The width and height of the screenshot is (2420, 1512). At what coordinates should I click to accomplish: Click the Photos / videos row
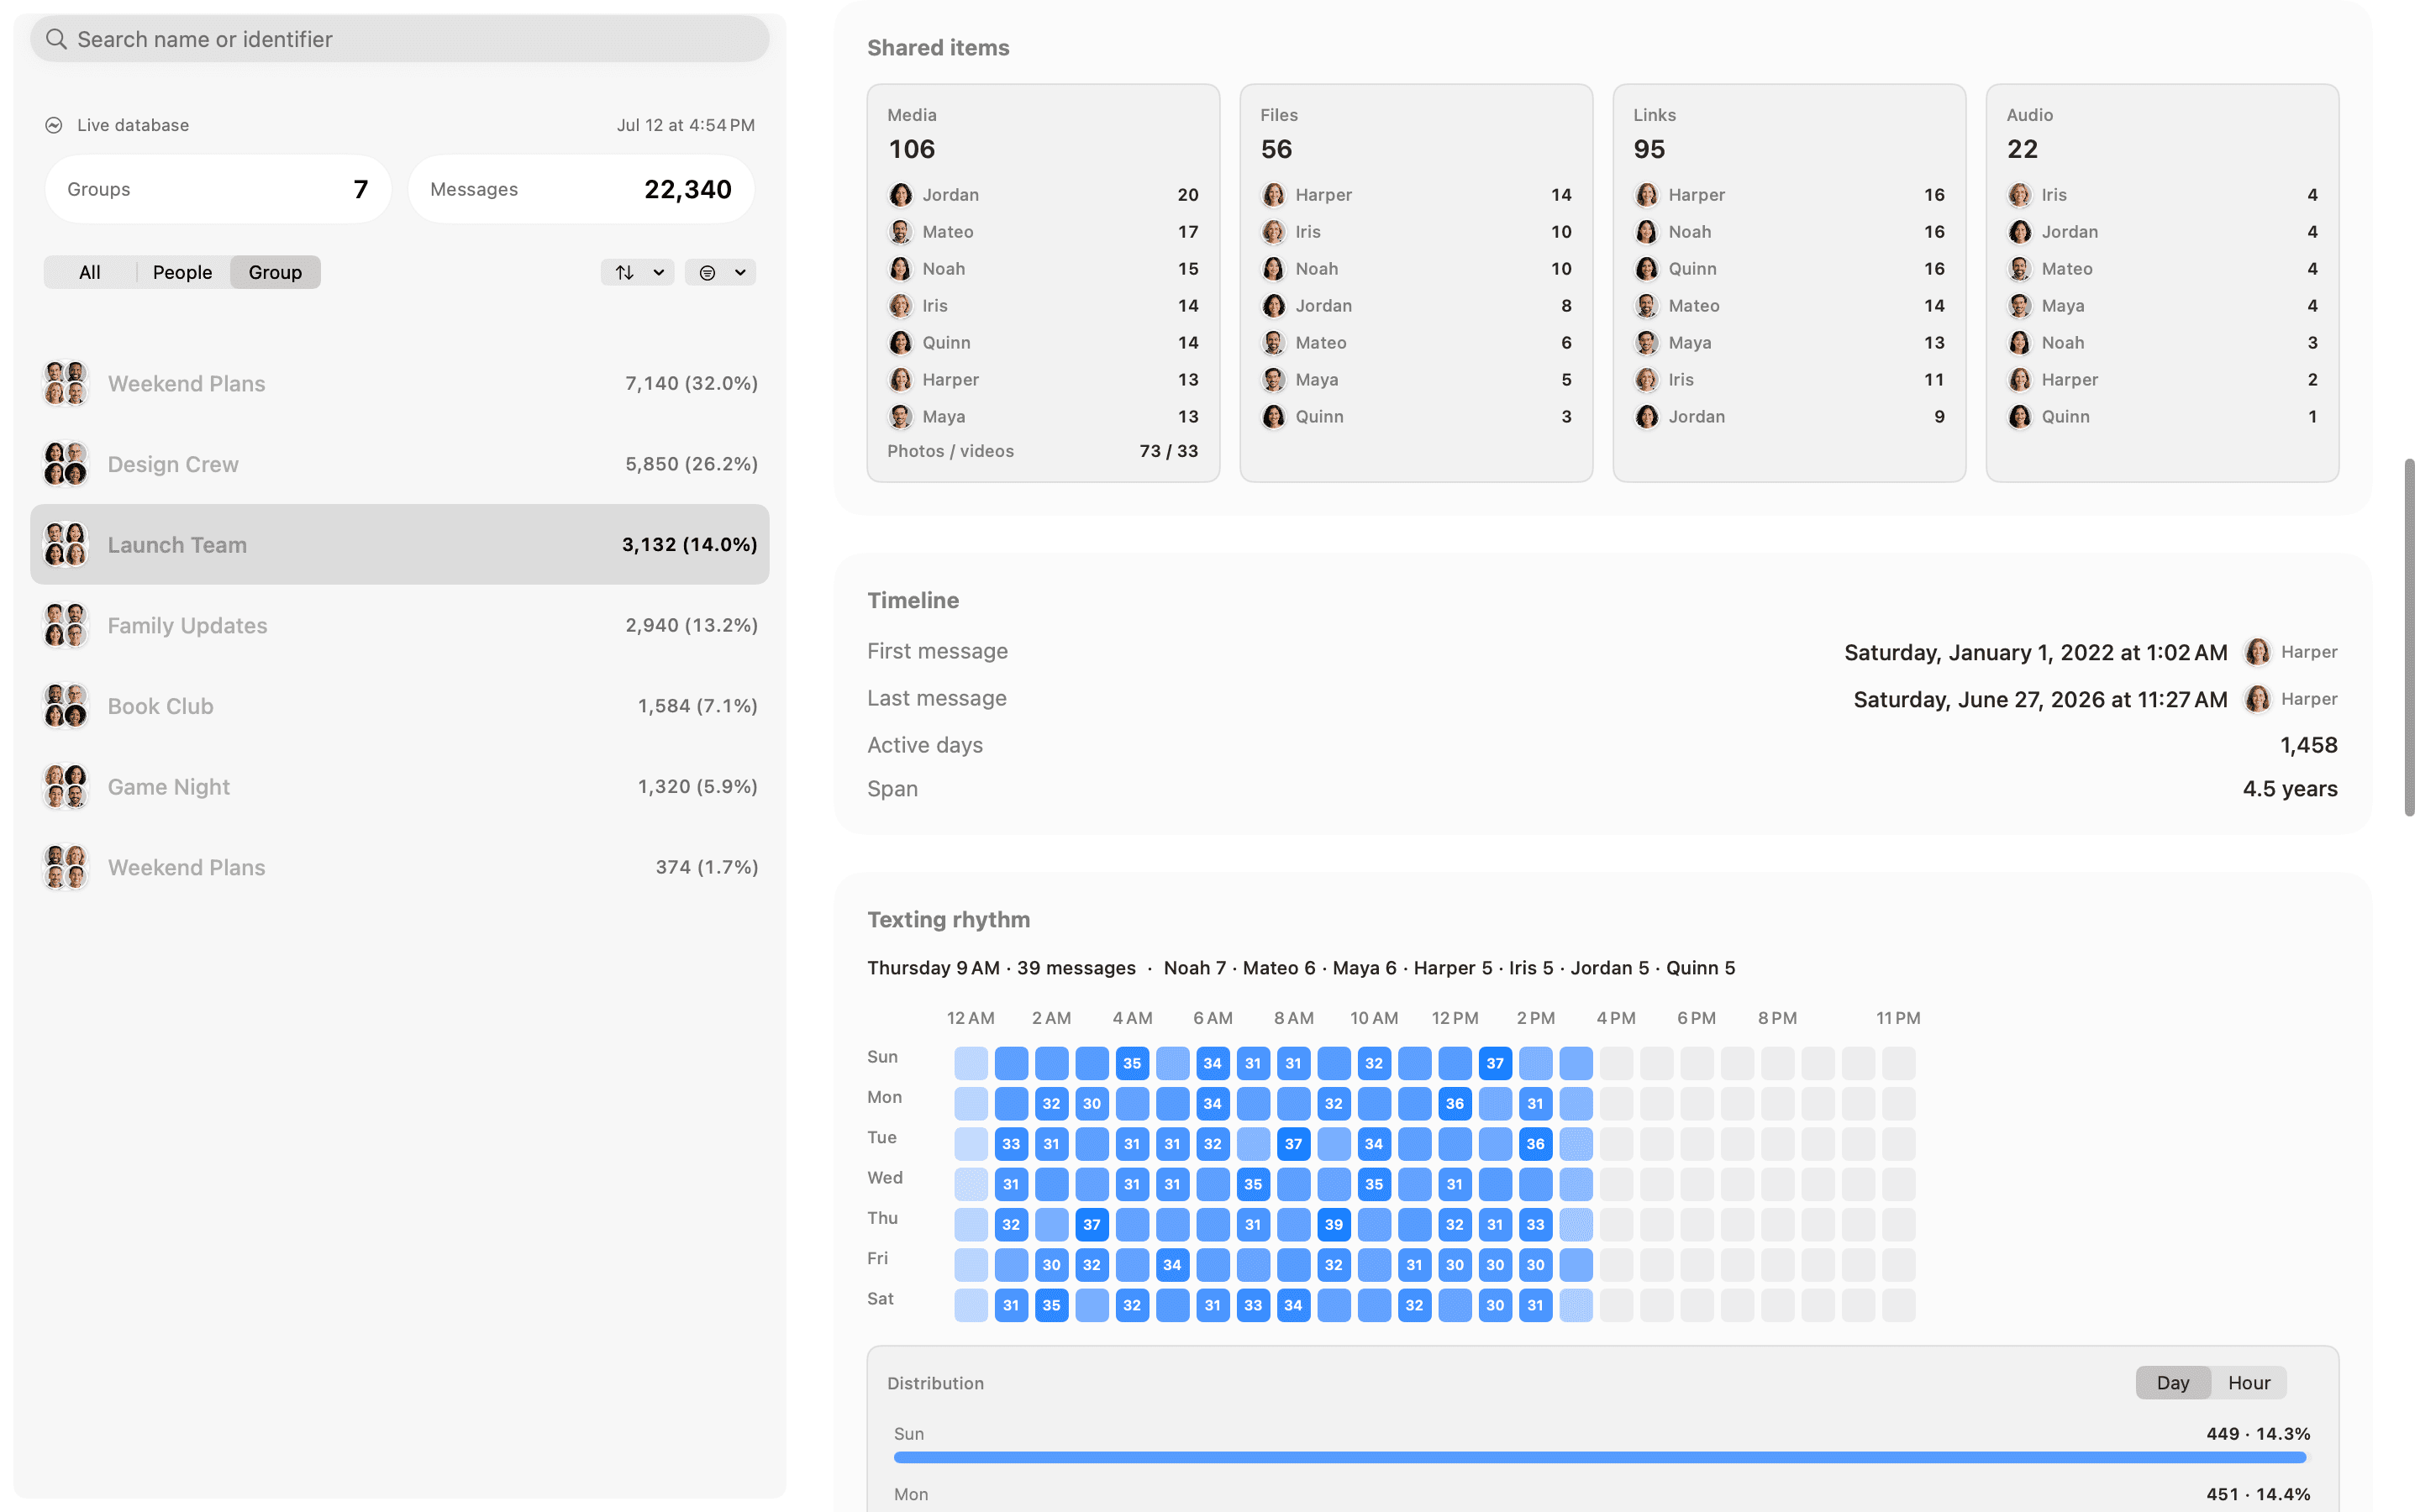click(1043, 451)
